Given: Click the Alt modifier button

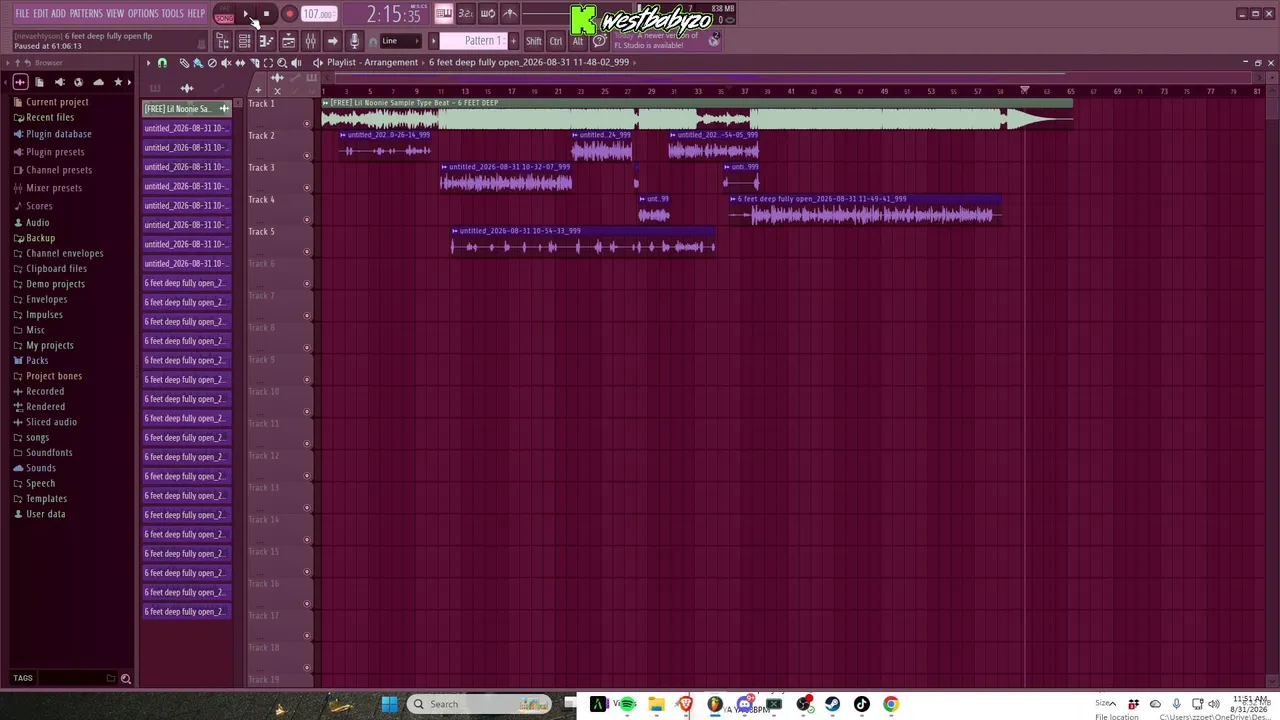Looking at the screenshot, I should point(578,41).
